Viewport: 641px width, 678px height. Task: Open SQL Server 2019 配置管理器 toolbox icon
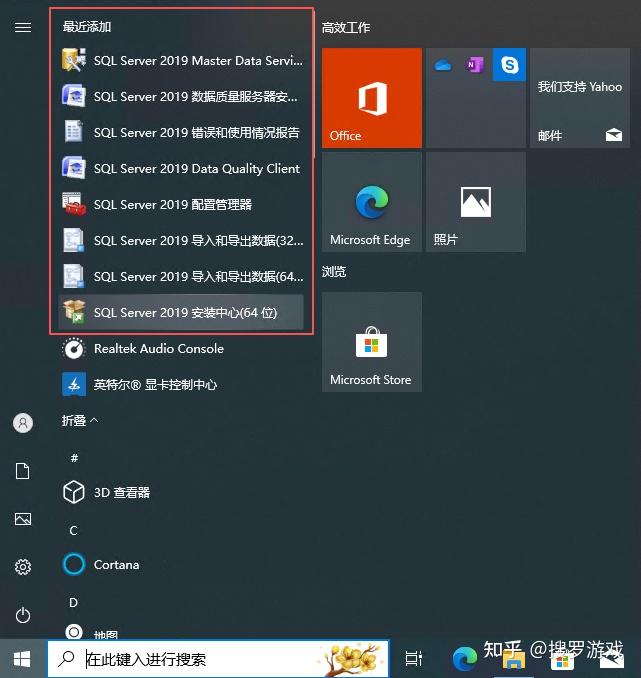[x=74, y=204]
